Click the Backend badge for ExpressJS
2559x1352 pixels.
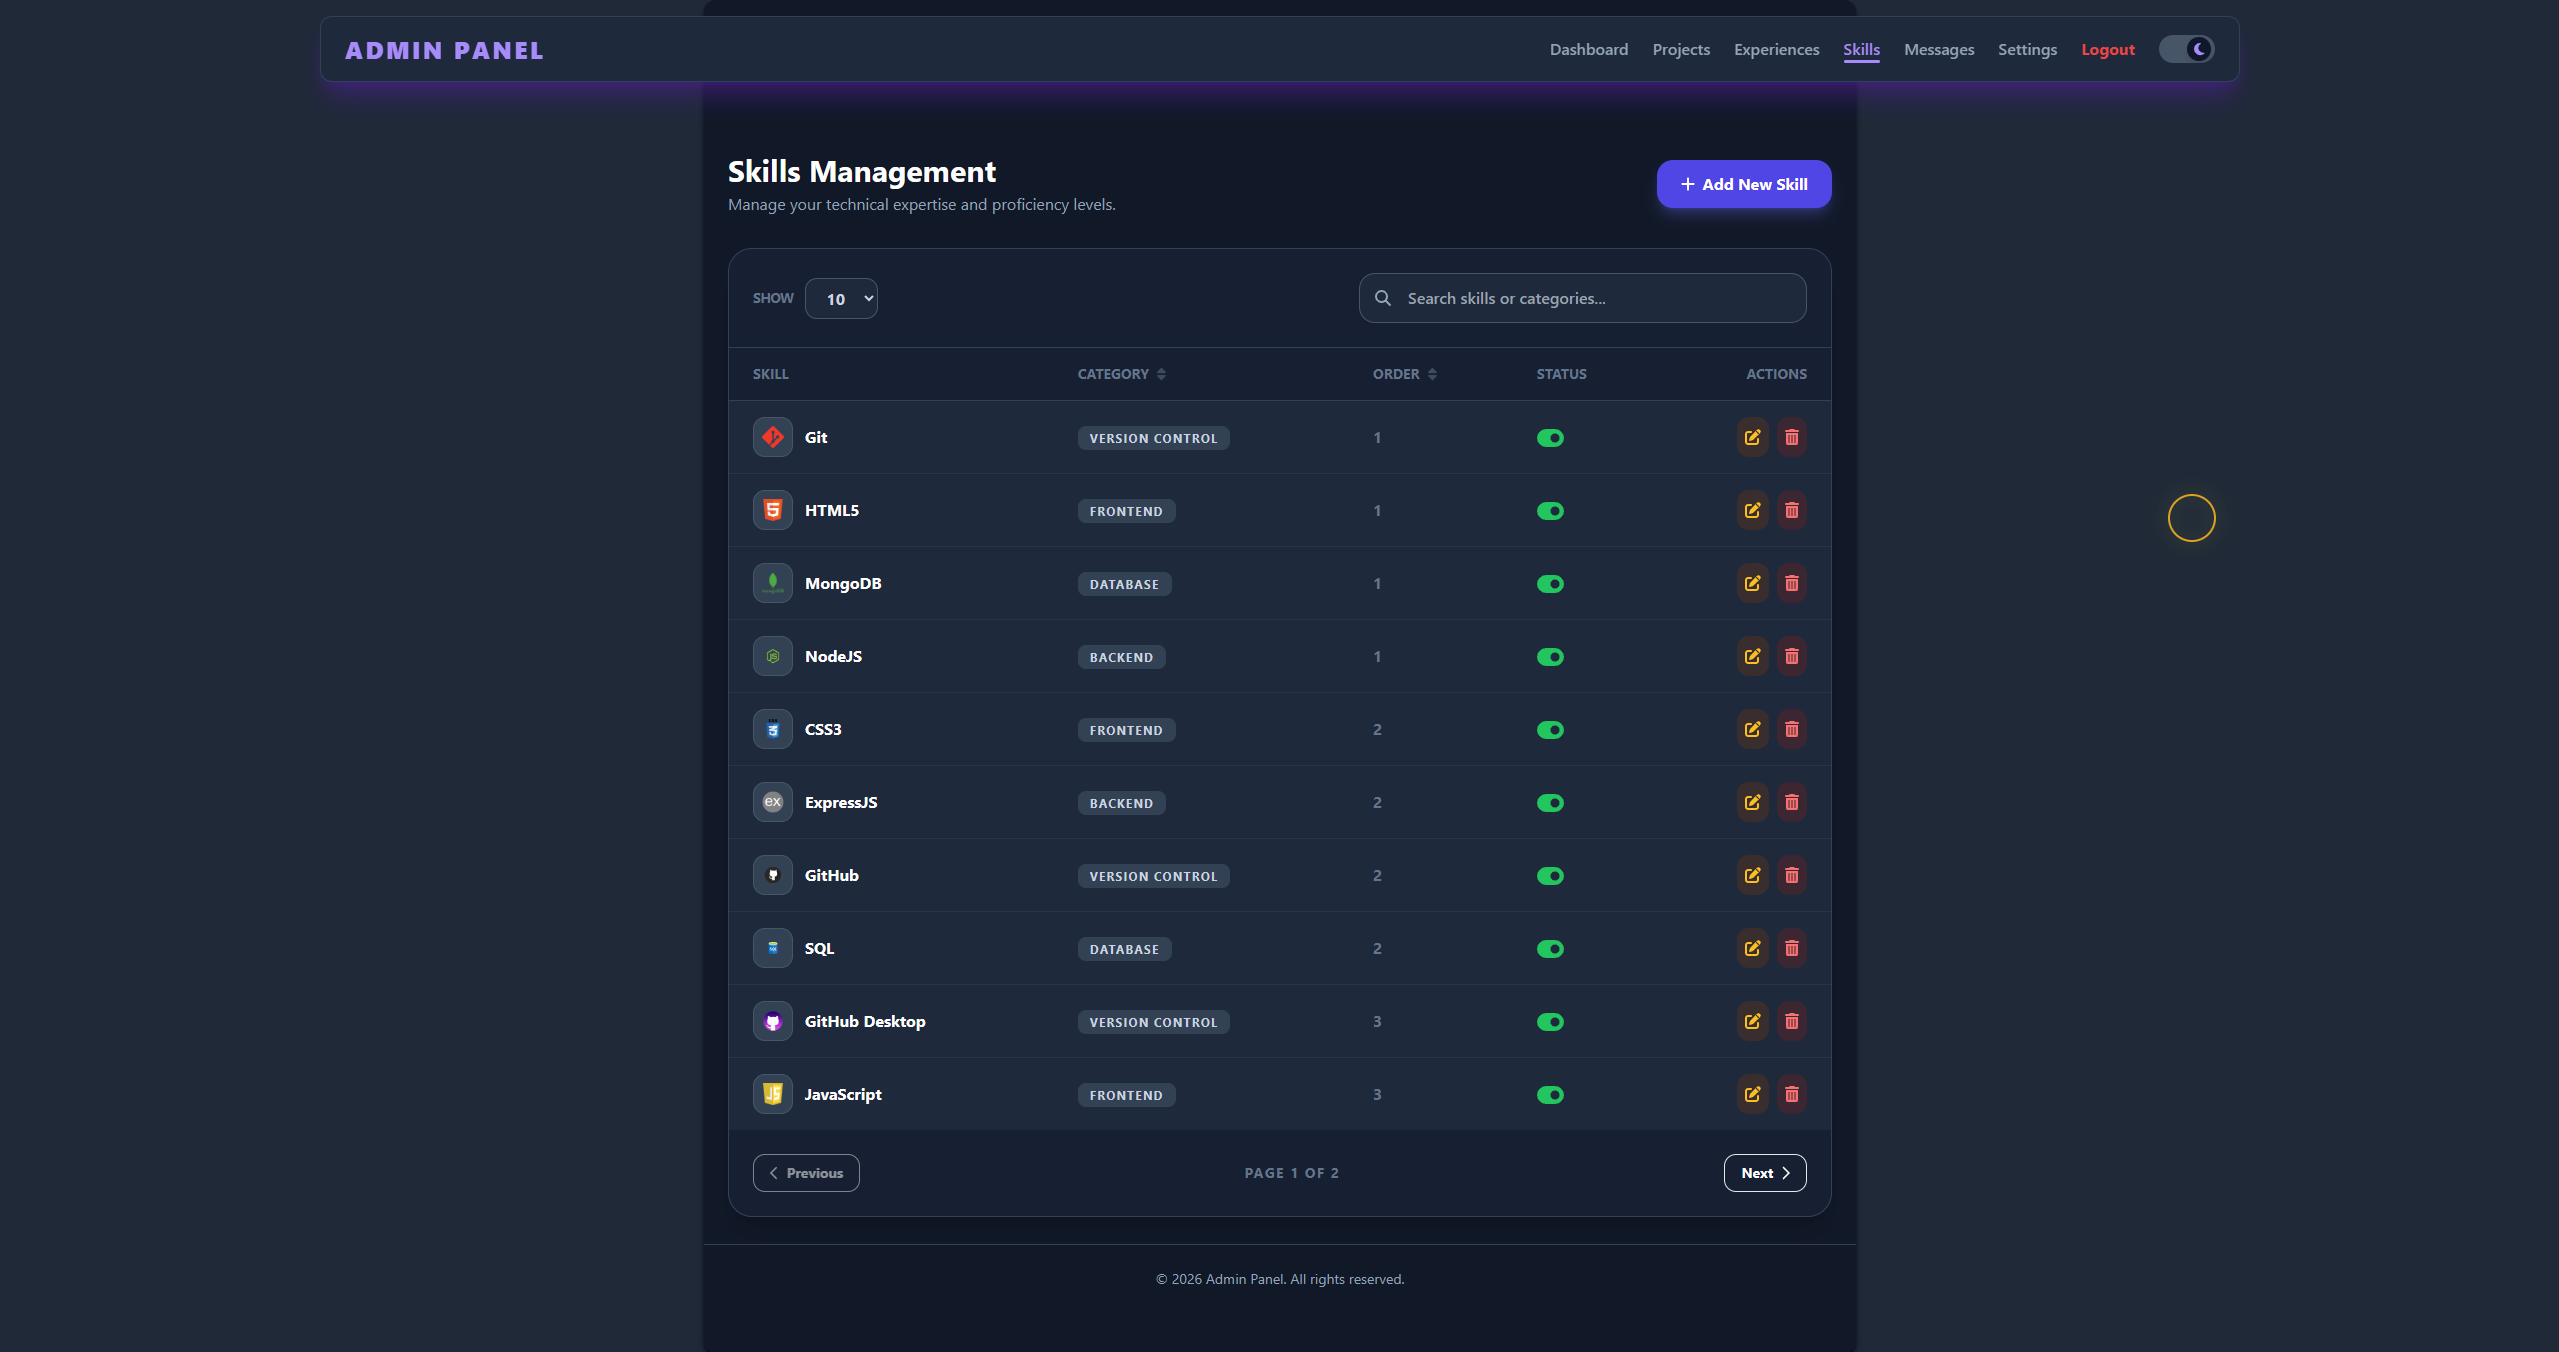1121,803
